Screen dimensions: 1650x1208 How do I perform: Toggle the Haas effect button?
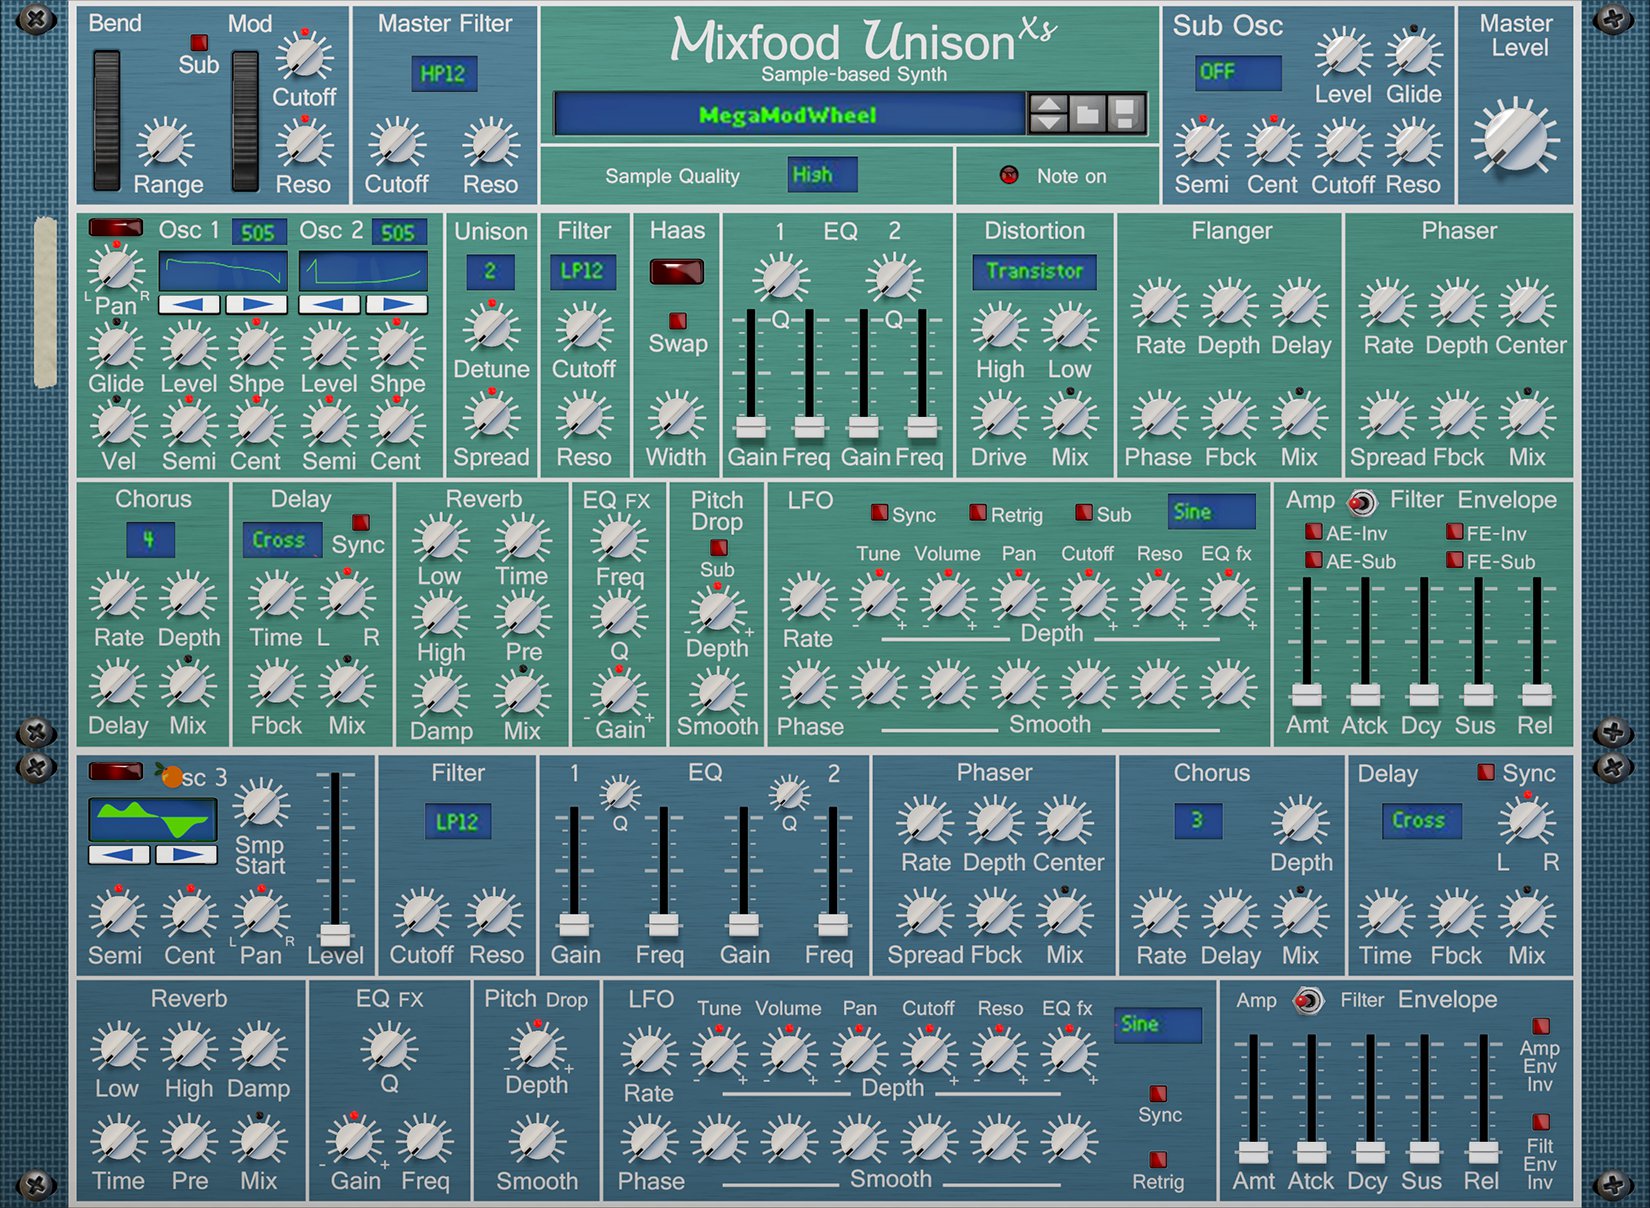click(677, 271)
